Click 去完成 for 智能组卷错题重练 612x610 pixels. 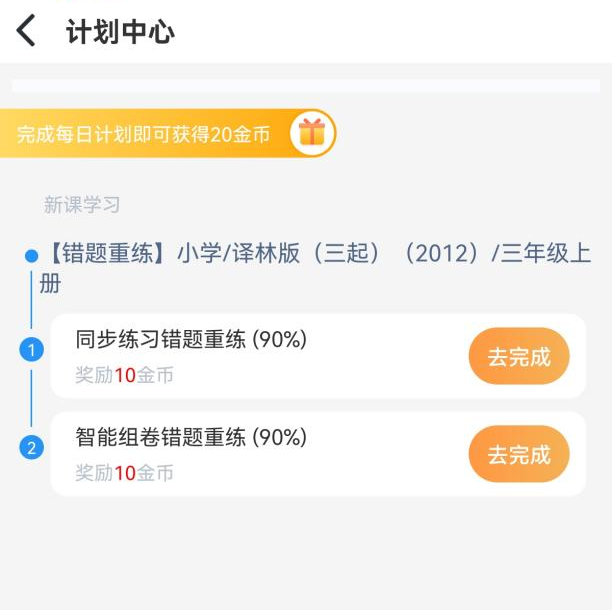pos(519,454)
